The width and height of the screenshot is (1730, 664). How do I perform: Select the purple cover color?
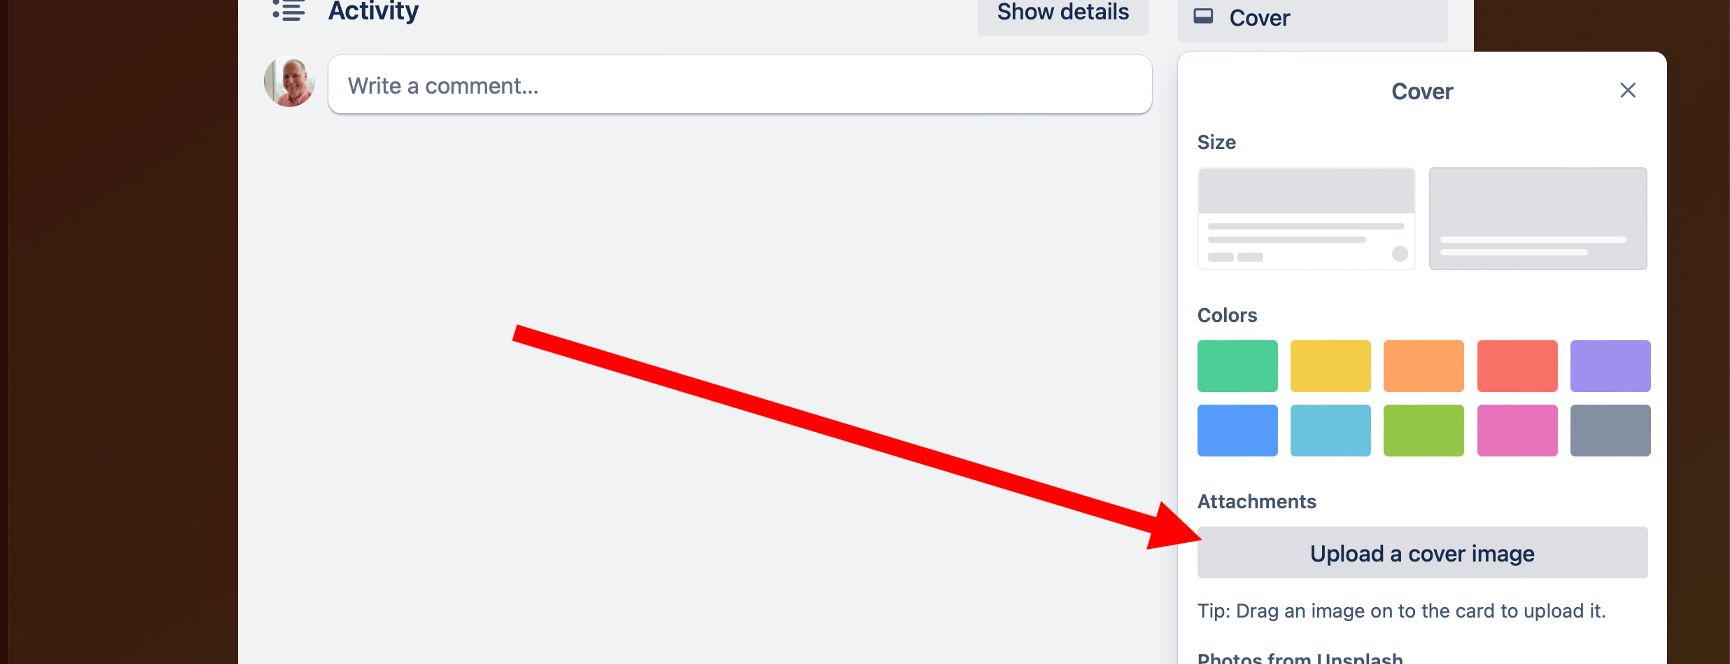(1610, 366)
